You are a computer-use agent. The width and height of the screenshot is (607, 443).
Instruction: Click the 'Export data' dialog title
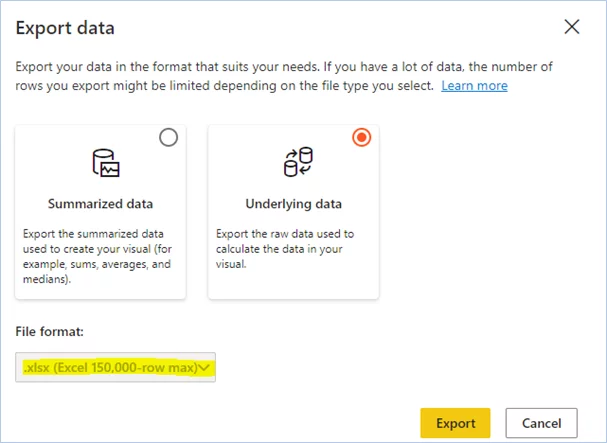(x=65, y=28)
